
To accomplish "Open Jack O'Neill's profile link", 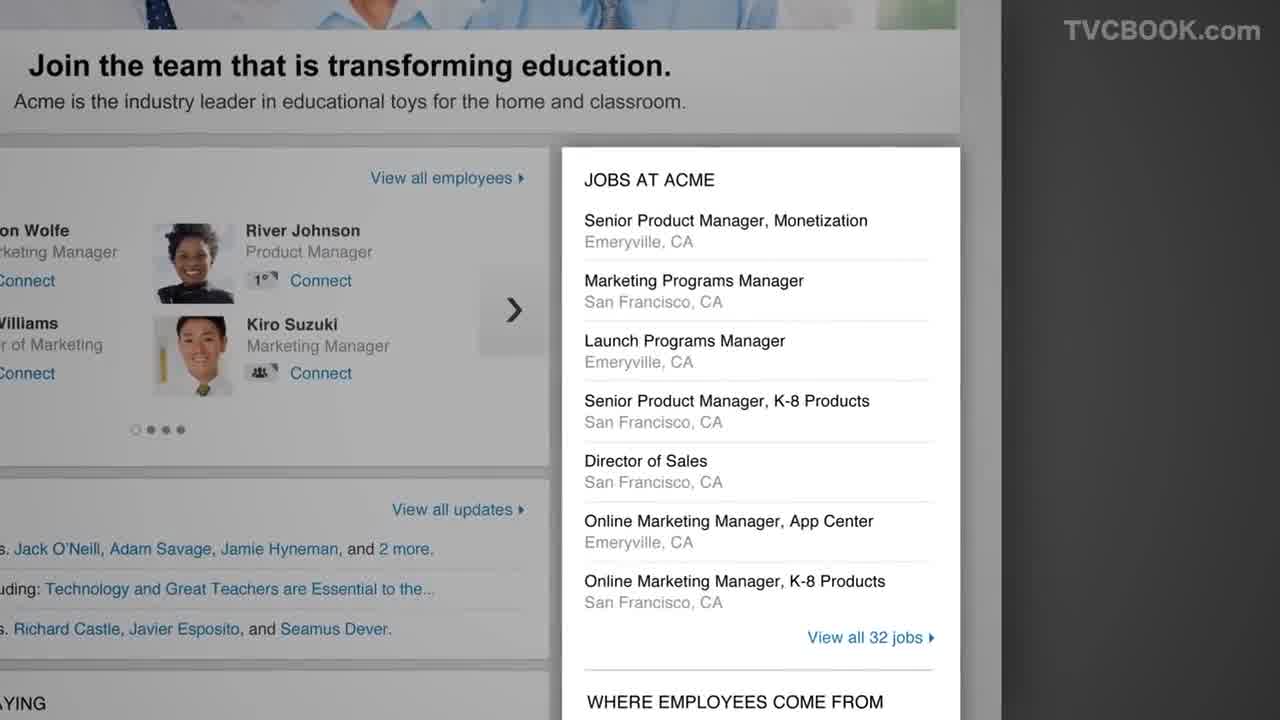I will (x=57, y=549).
